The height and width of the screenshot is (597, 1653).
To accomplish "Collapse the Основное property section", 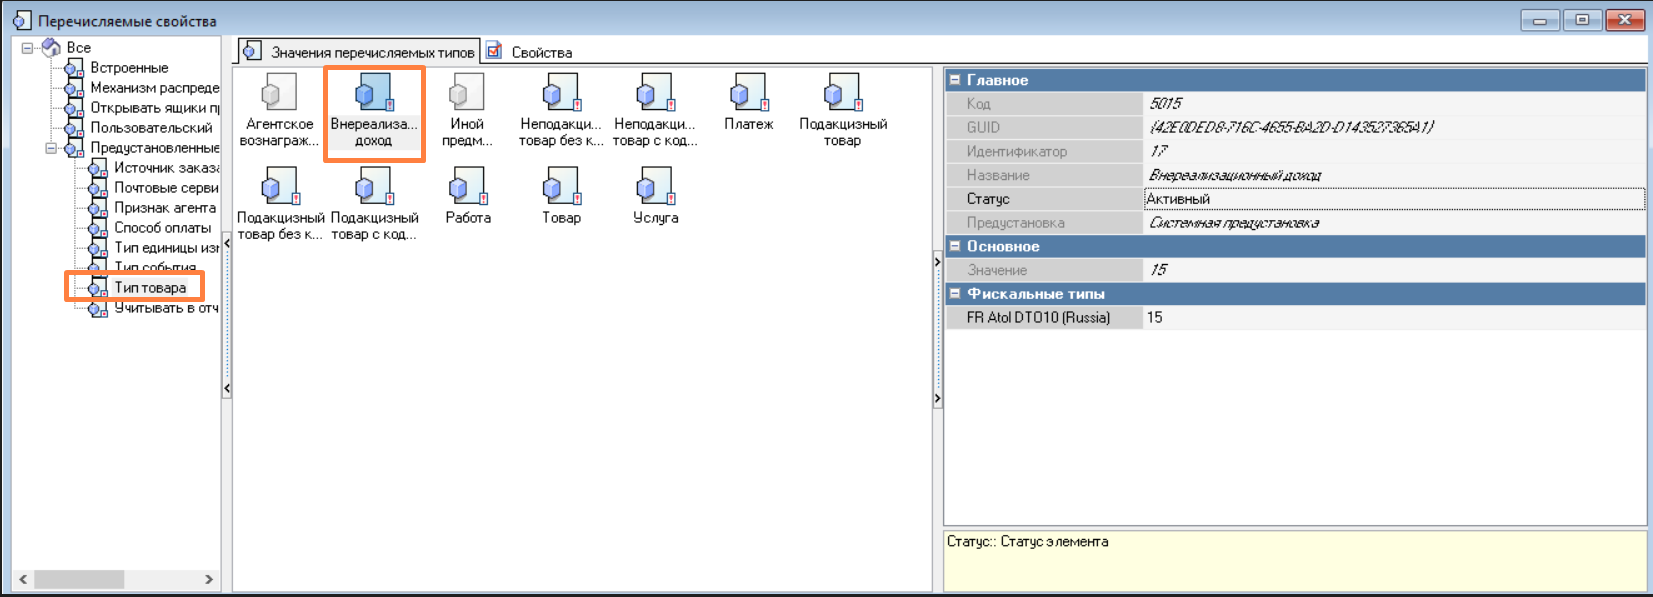I will pyautogui.click(x=955, y=246).
